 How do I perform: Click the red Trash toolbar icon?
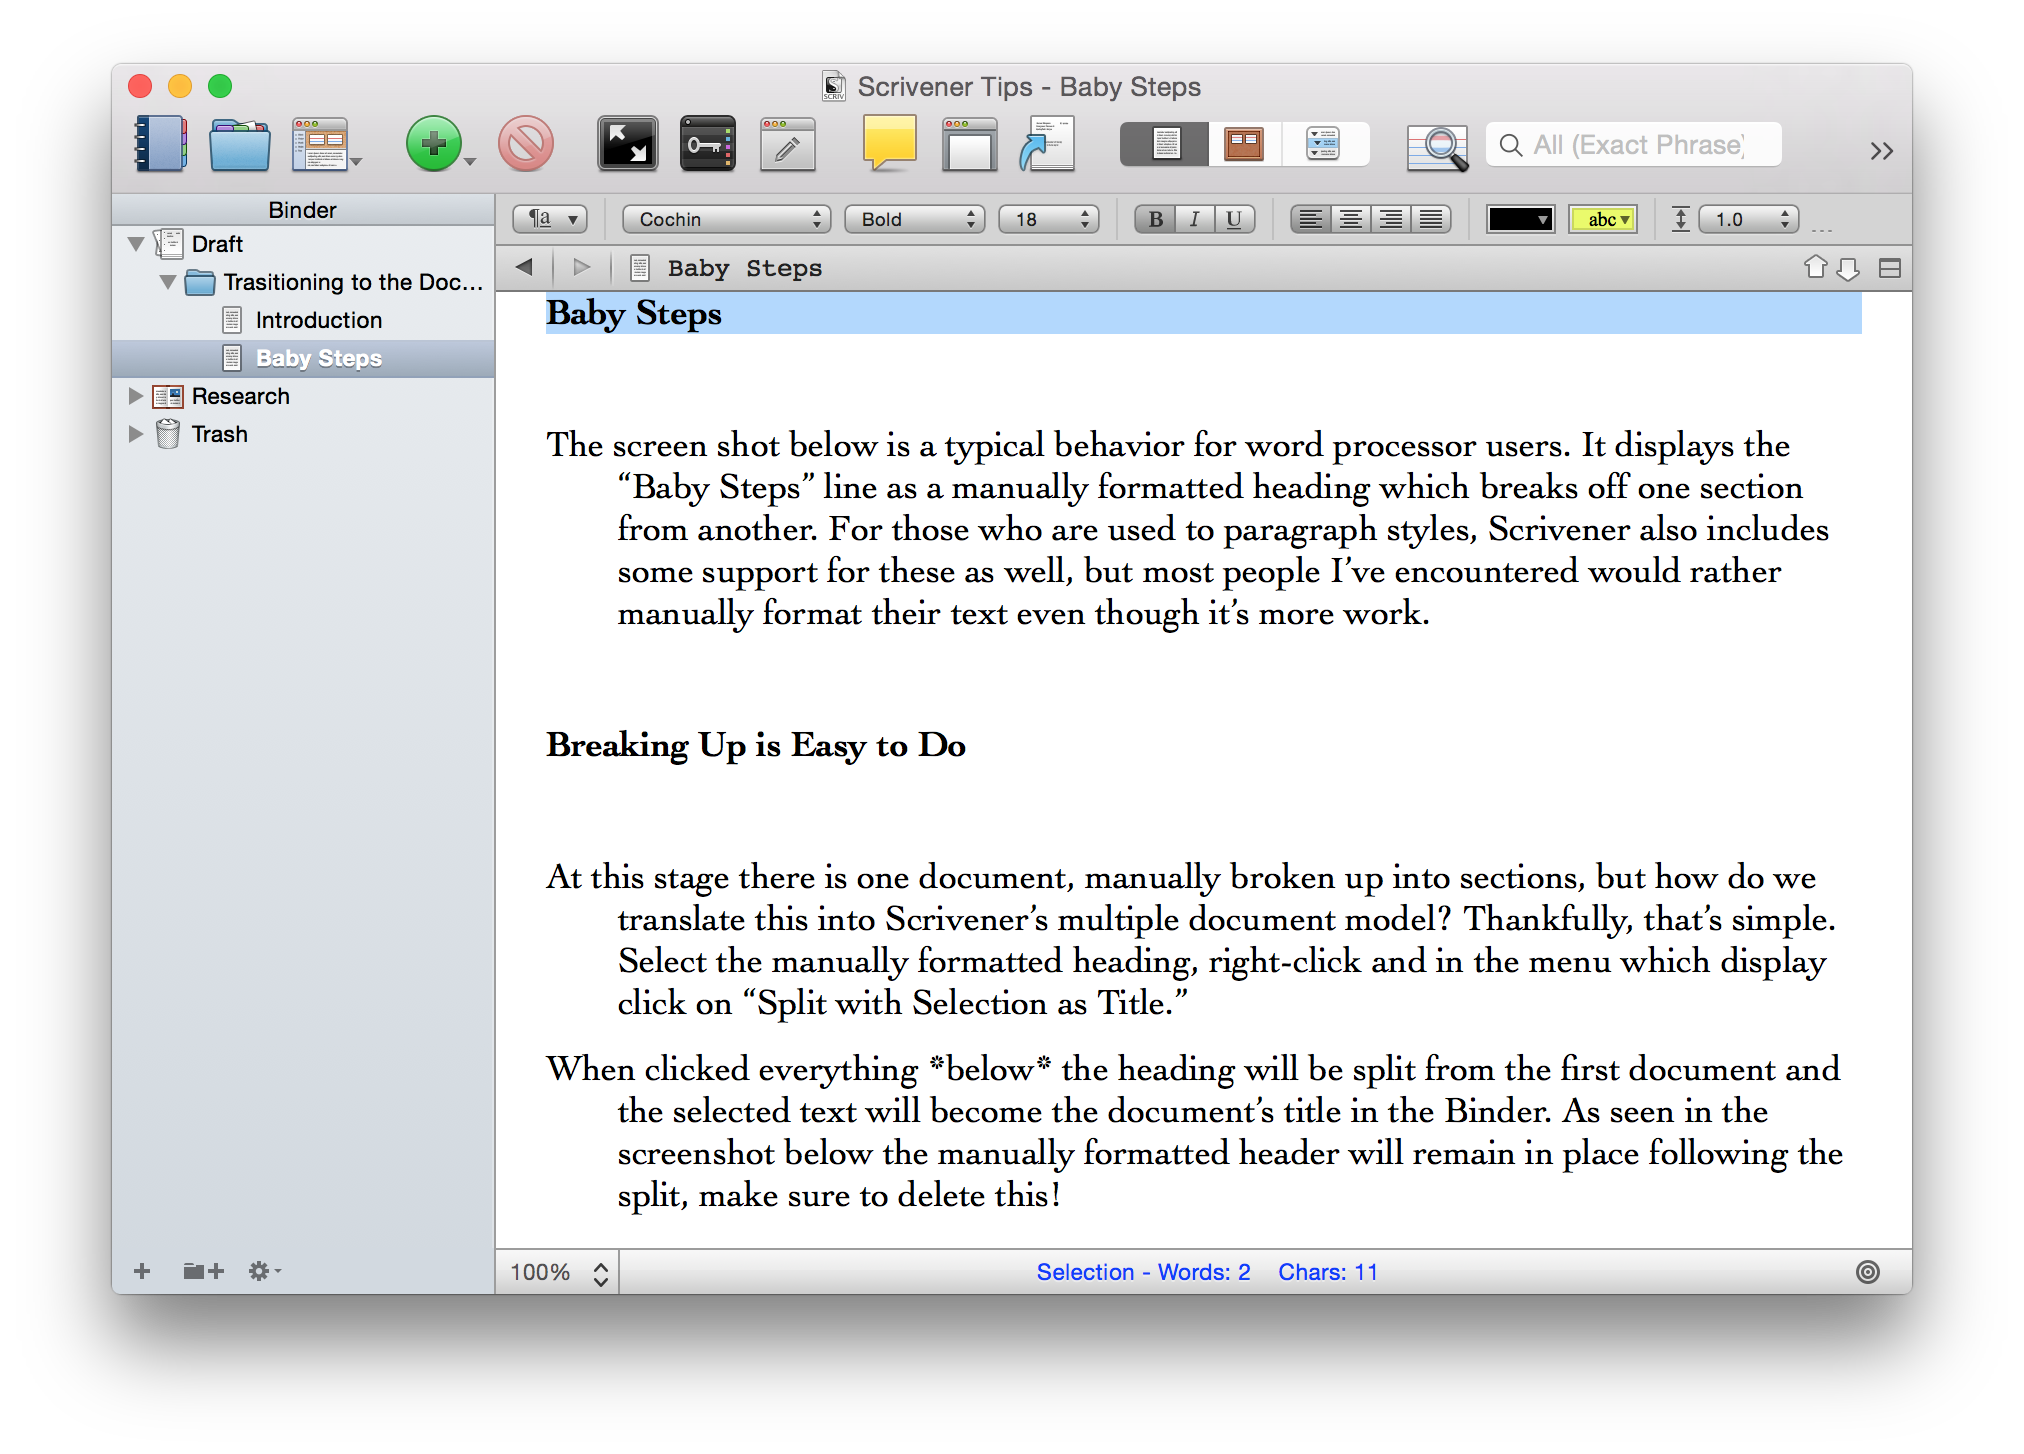(x=526, y=144)
